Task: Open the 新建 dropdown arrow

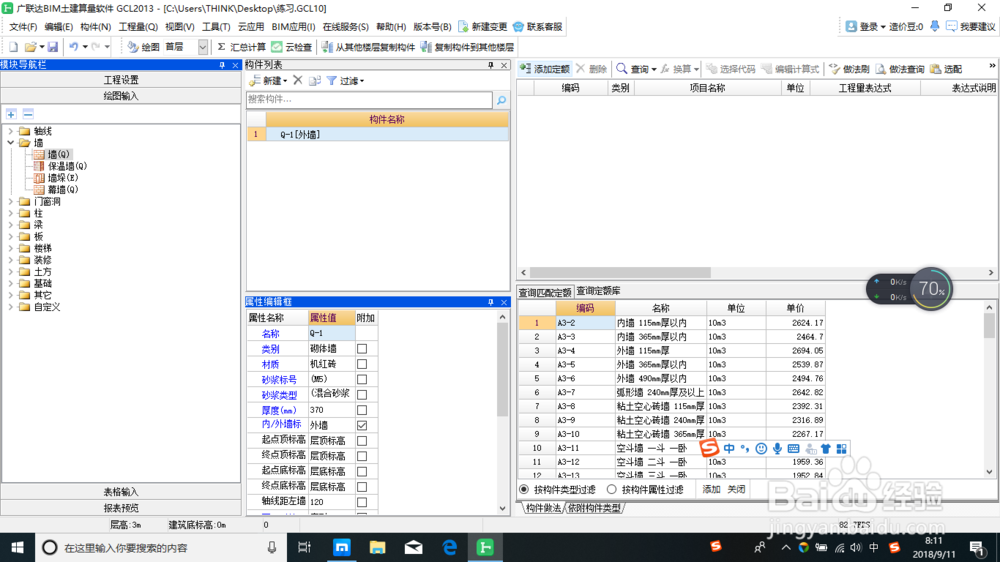Action: (285, 81)
